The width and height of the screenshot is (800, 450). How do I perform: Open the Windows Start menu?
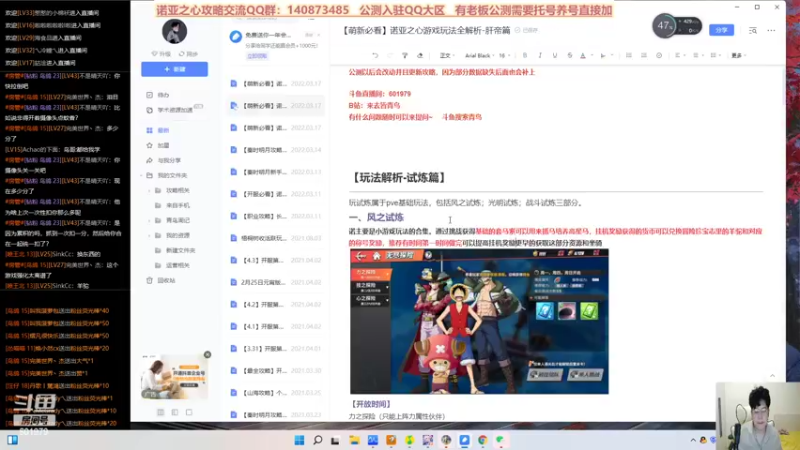tap(299, 440)
